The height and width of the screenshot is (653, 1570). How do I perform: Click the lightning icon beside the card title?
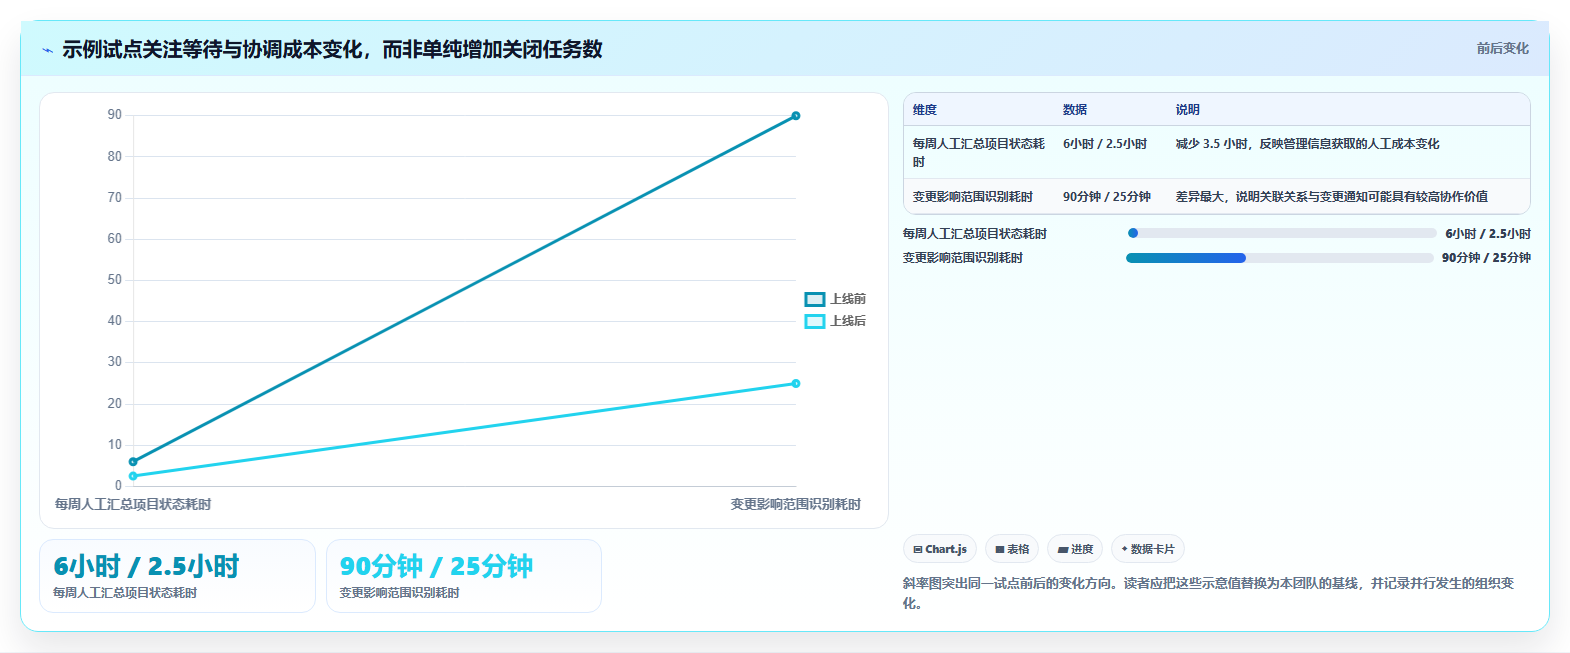[47, 50]
